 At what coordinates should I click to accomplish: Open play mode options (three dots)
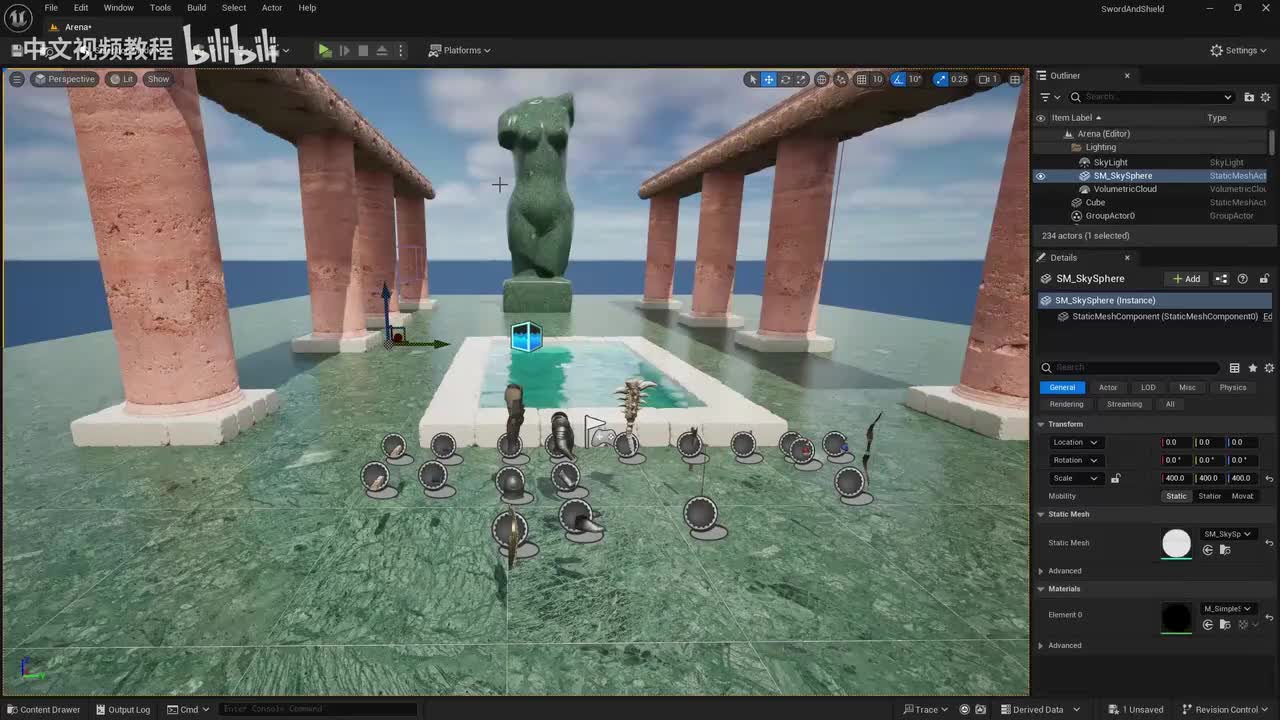click(401, 50)
